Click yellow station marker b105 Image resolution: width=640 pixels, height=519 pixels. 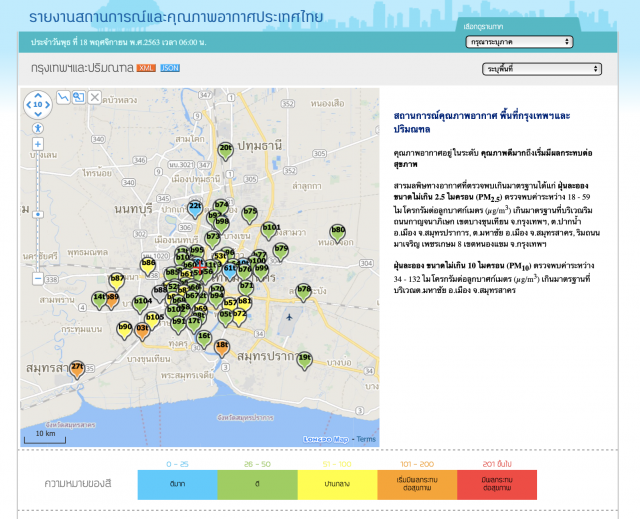(x=153, y=319)
